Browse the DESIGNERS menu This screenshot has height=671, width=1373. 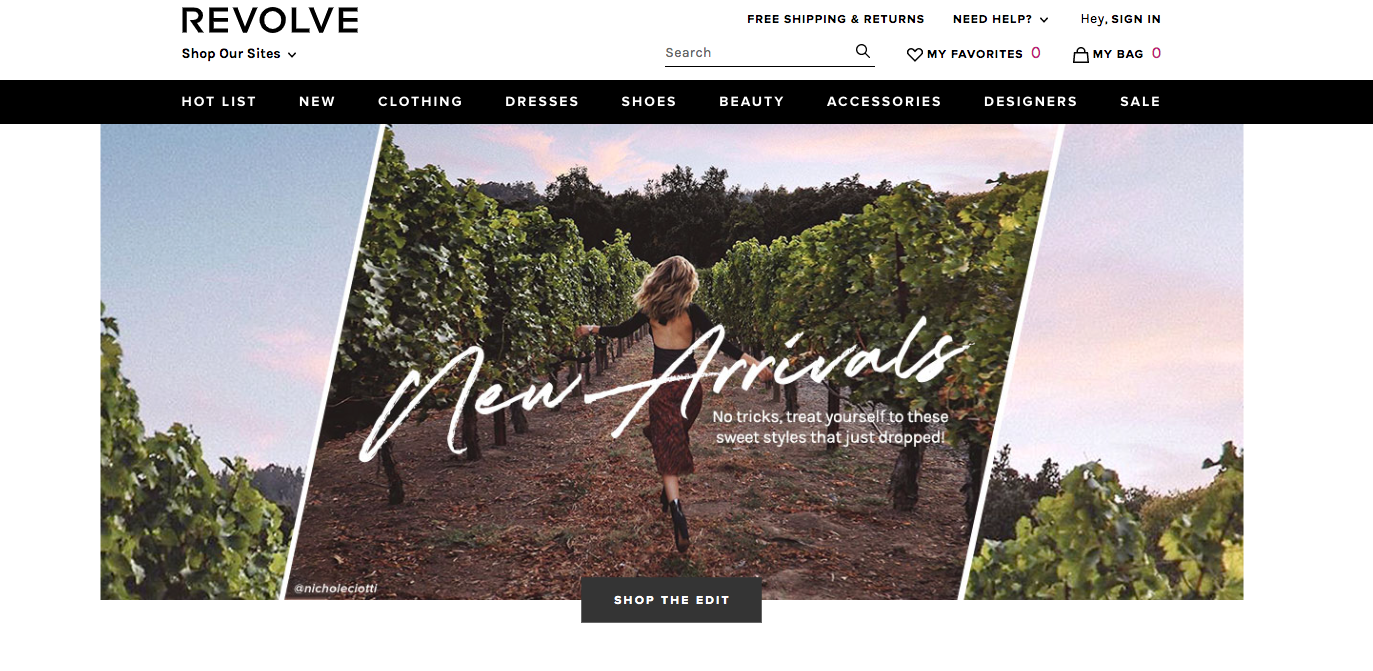pos(1031,101)
